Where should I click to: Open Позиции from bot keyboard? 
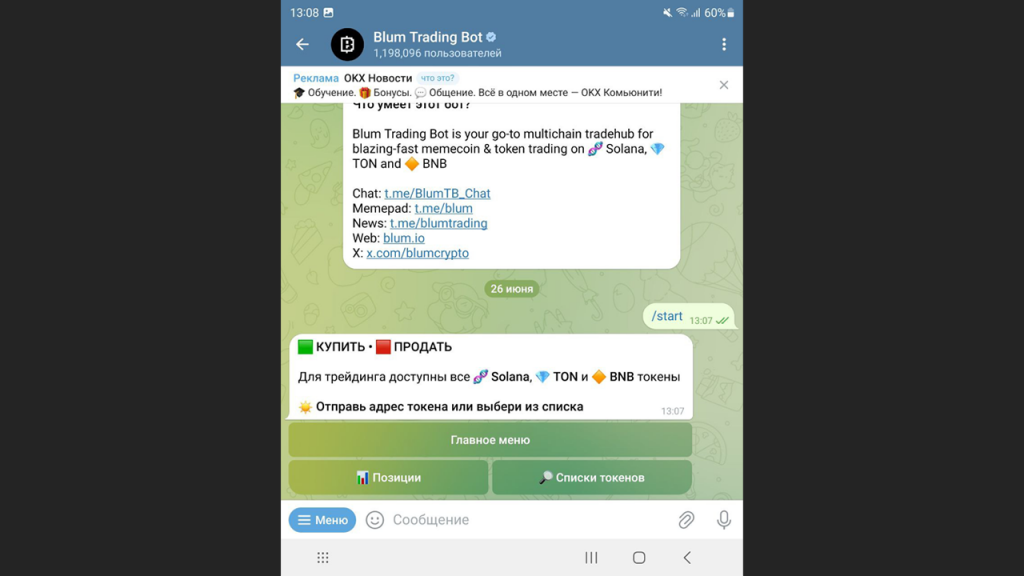[389, 477]
